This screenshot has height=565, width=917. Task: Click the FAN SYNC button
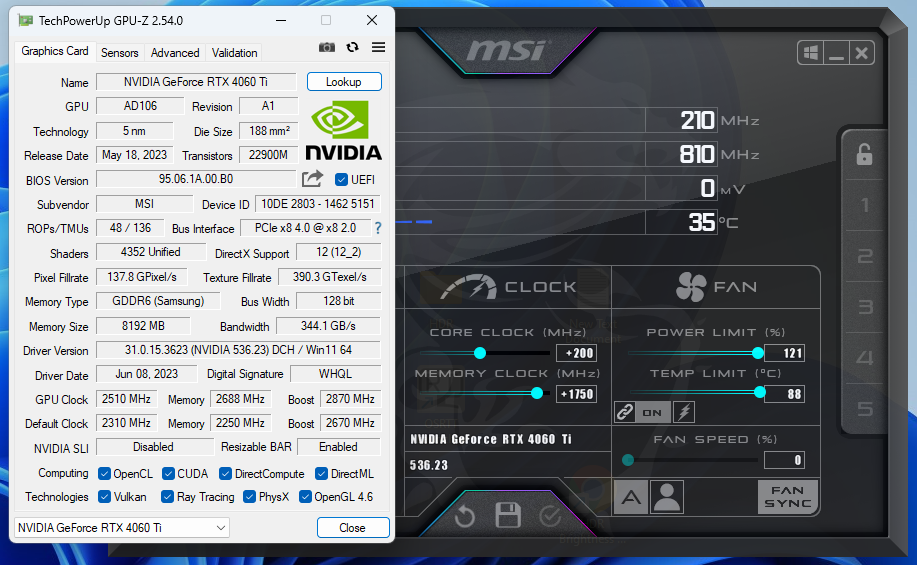point(788,497)
